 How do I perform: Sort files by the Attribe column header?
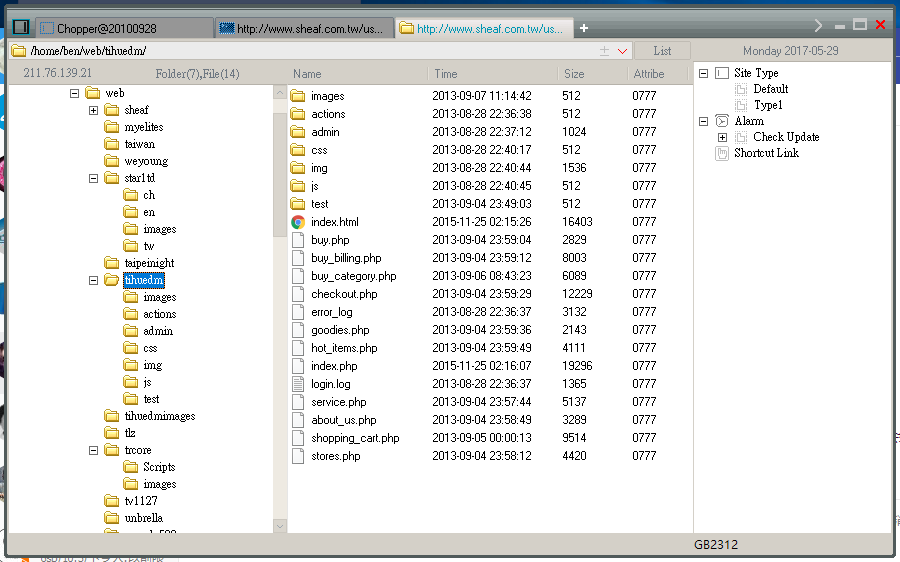[x=649, y=74]
